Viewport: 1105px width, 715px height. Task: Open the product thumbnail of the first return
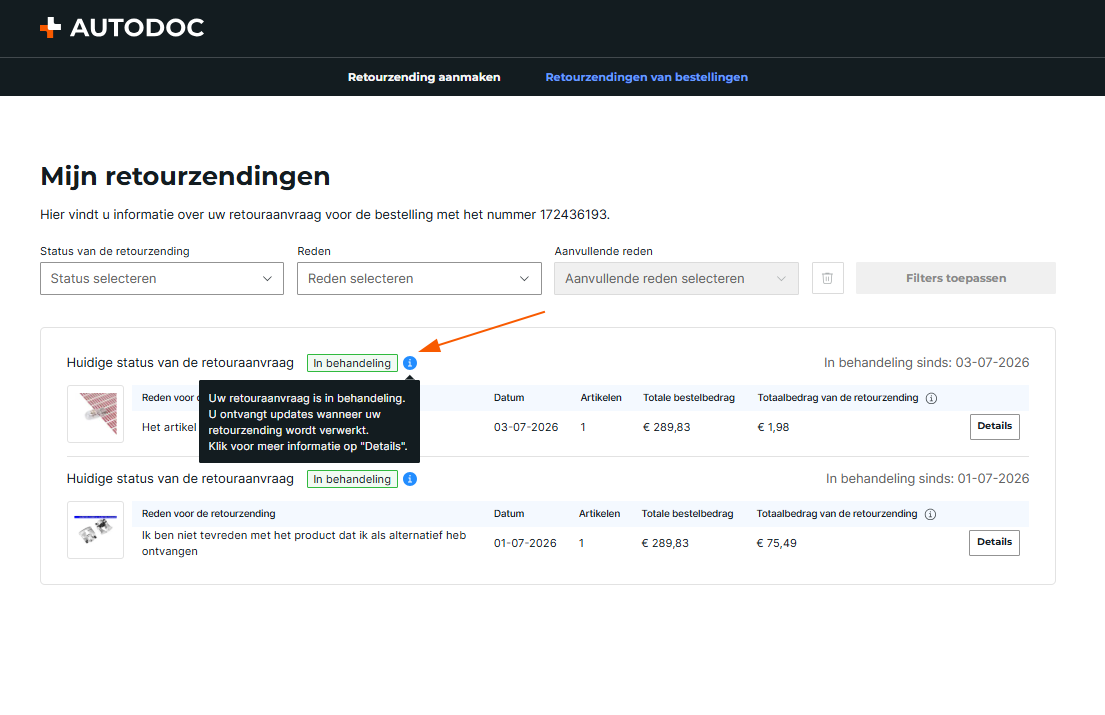[x=95, y=414]
